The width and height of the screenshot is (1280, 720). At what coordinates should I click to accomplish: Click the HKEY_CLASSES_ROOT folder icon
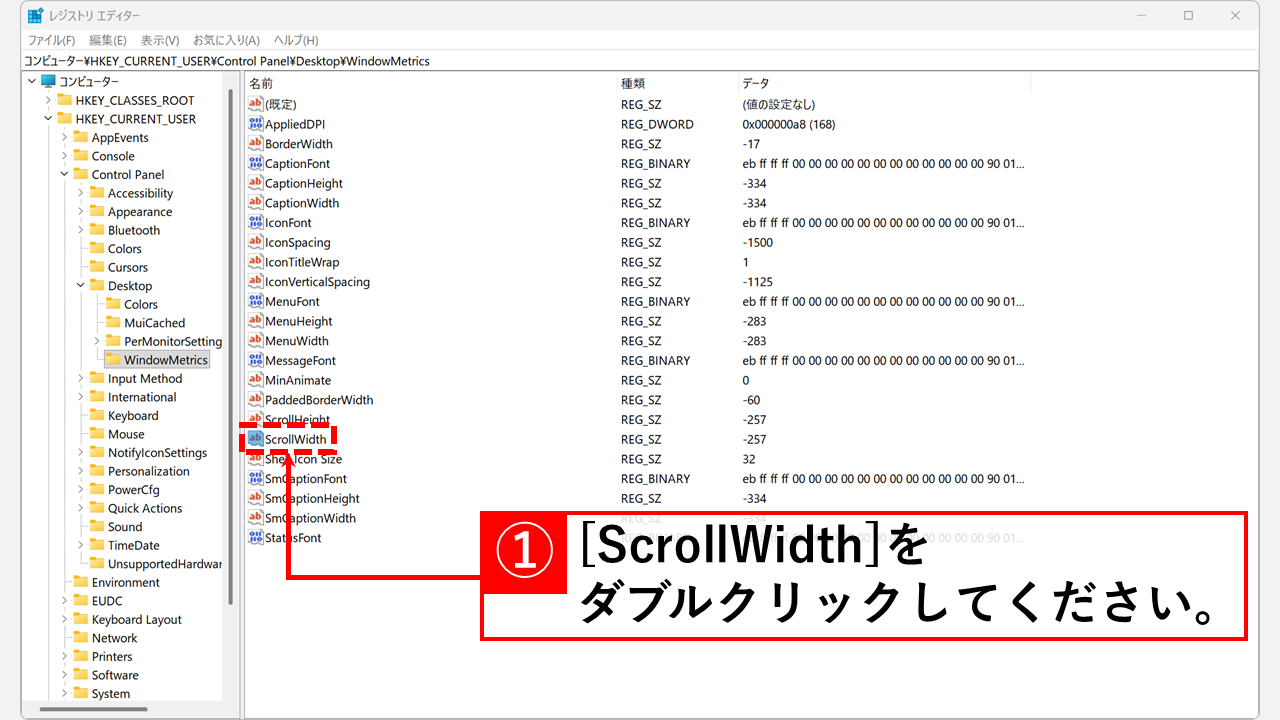pos(64,100)
